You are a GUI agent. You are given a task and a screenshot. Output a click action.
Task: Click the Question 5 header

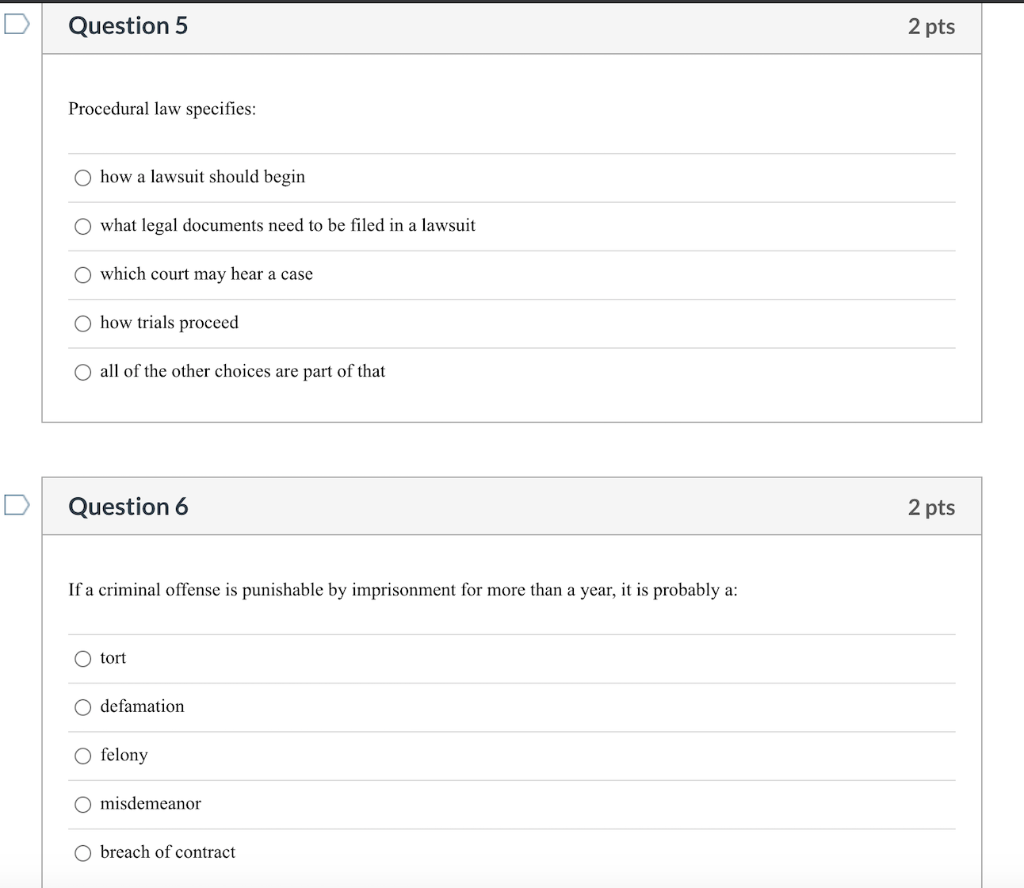(x=128, y=26)
